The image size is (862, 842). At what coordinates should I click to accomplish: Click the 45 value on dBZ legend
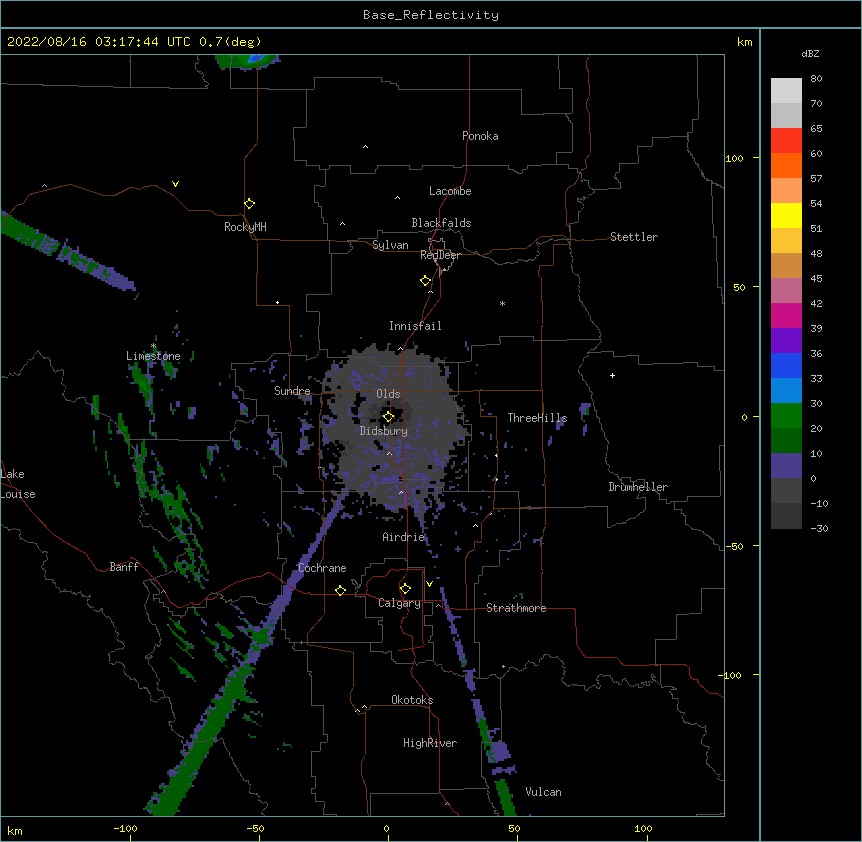coord(816,279)
